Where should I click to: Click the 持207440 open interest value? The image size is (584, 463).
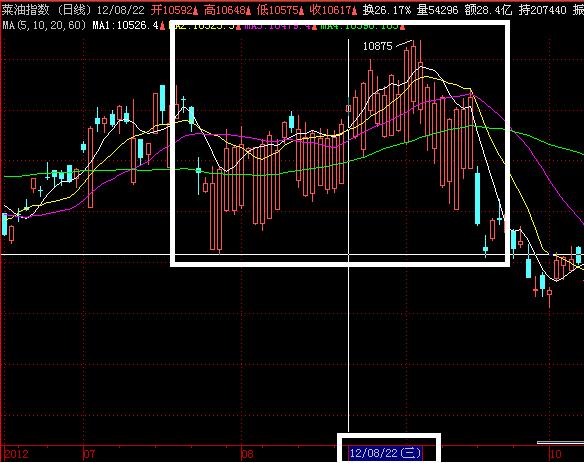click(x=542, y=10)
